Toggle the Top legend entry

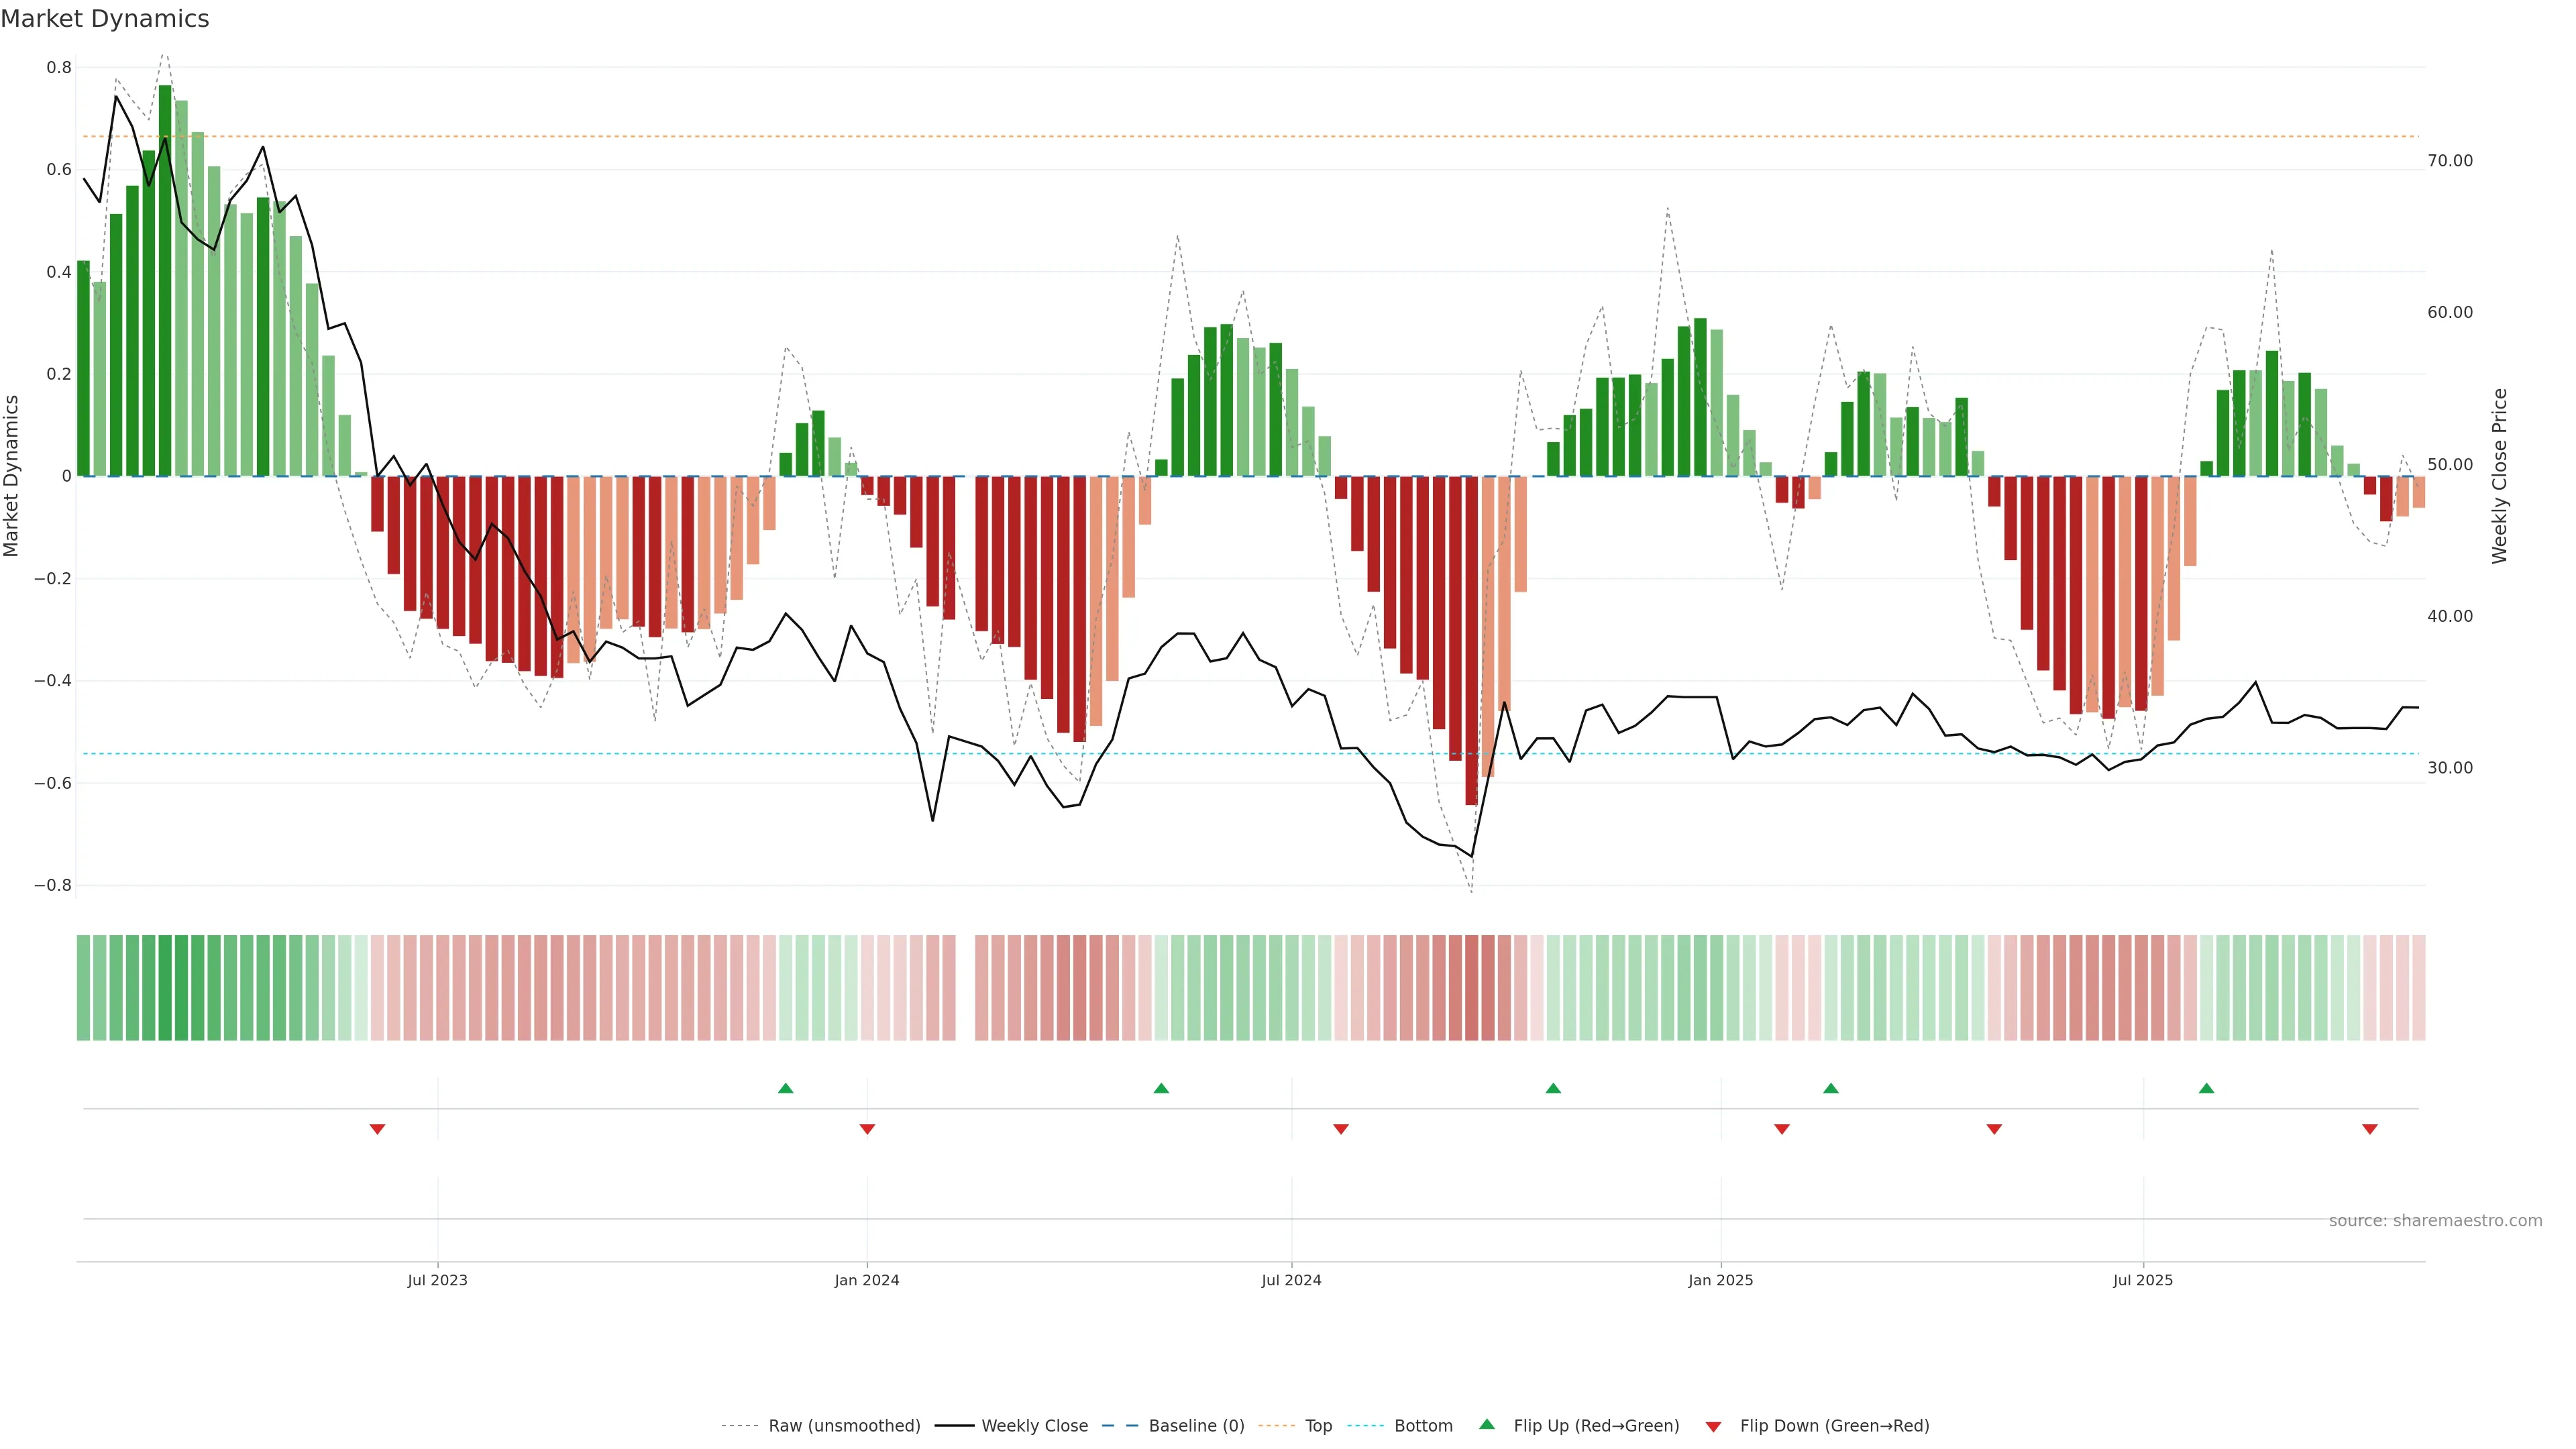(x=1318, y=1426)
